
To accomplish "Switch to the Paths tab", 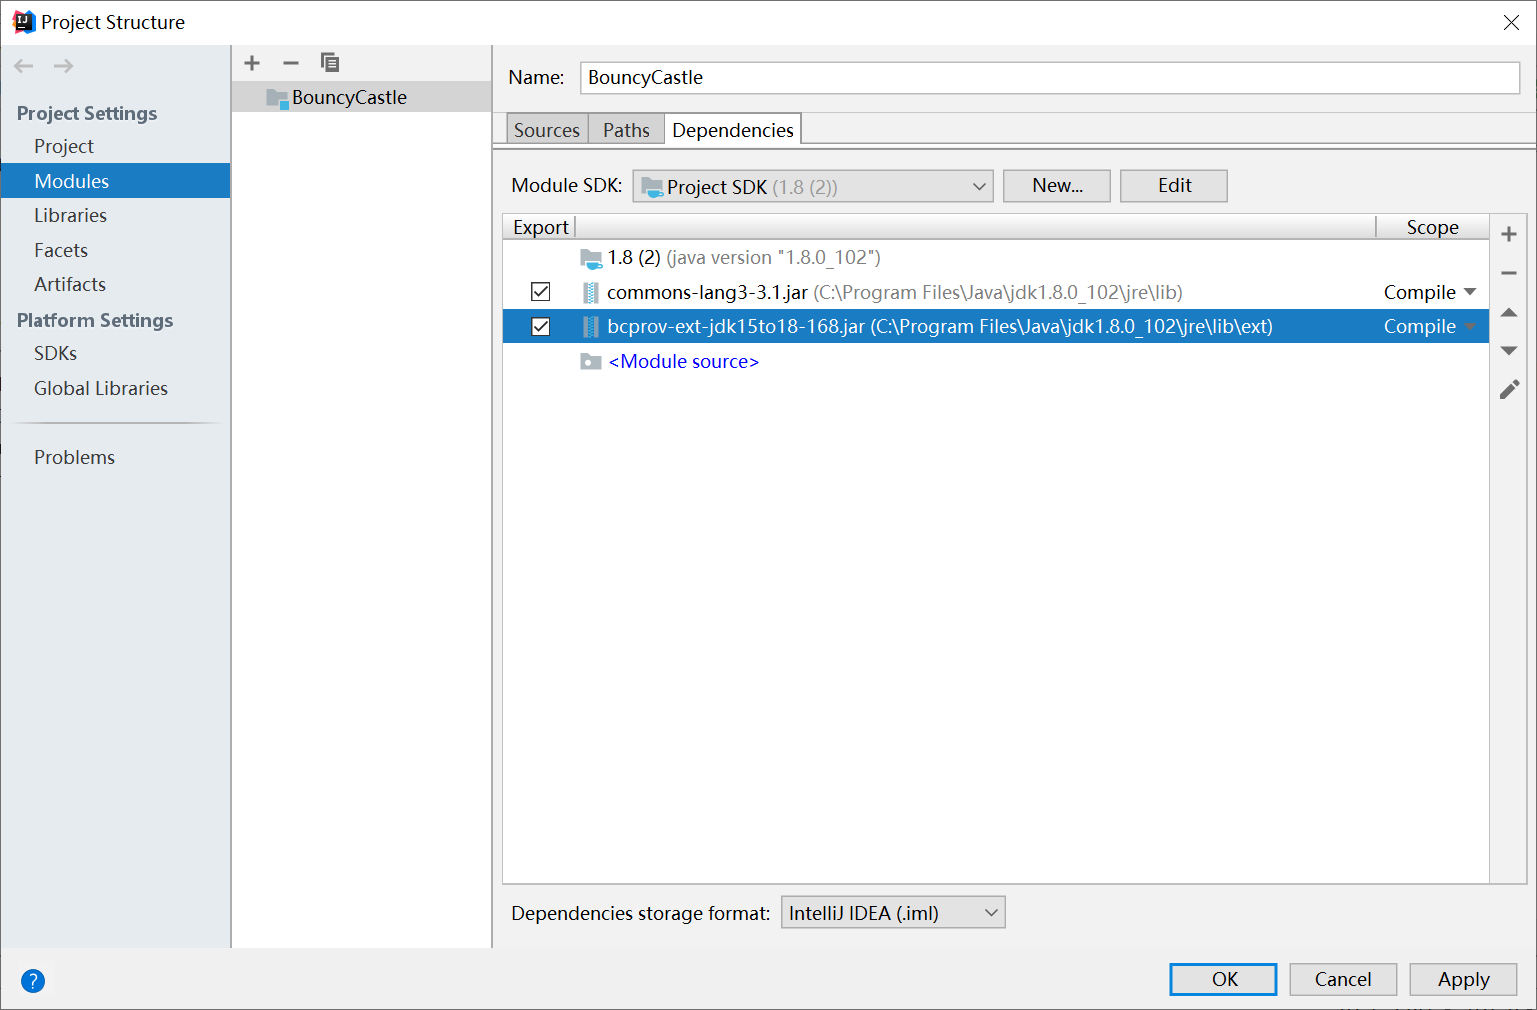I will [626, 130].
